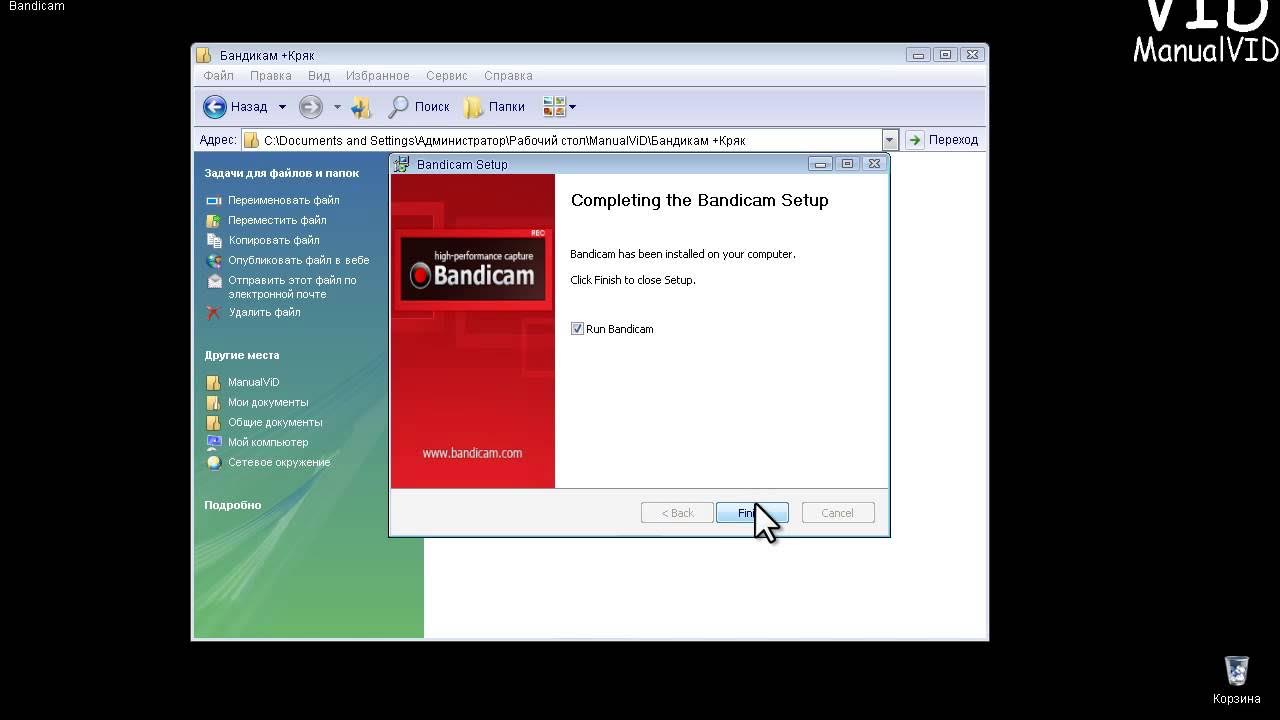Click the Мой компьютер icon
Viewport: 1280px width, 720px height.
pyautogui.click(x=213, y=442)
